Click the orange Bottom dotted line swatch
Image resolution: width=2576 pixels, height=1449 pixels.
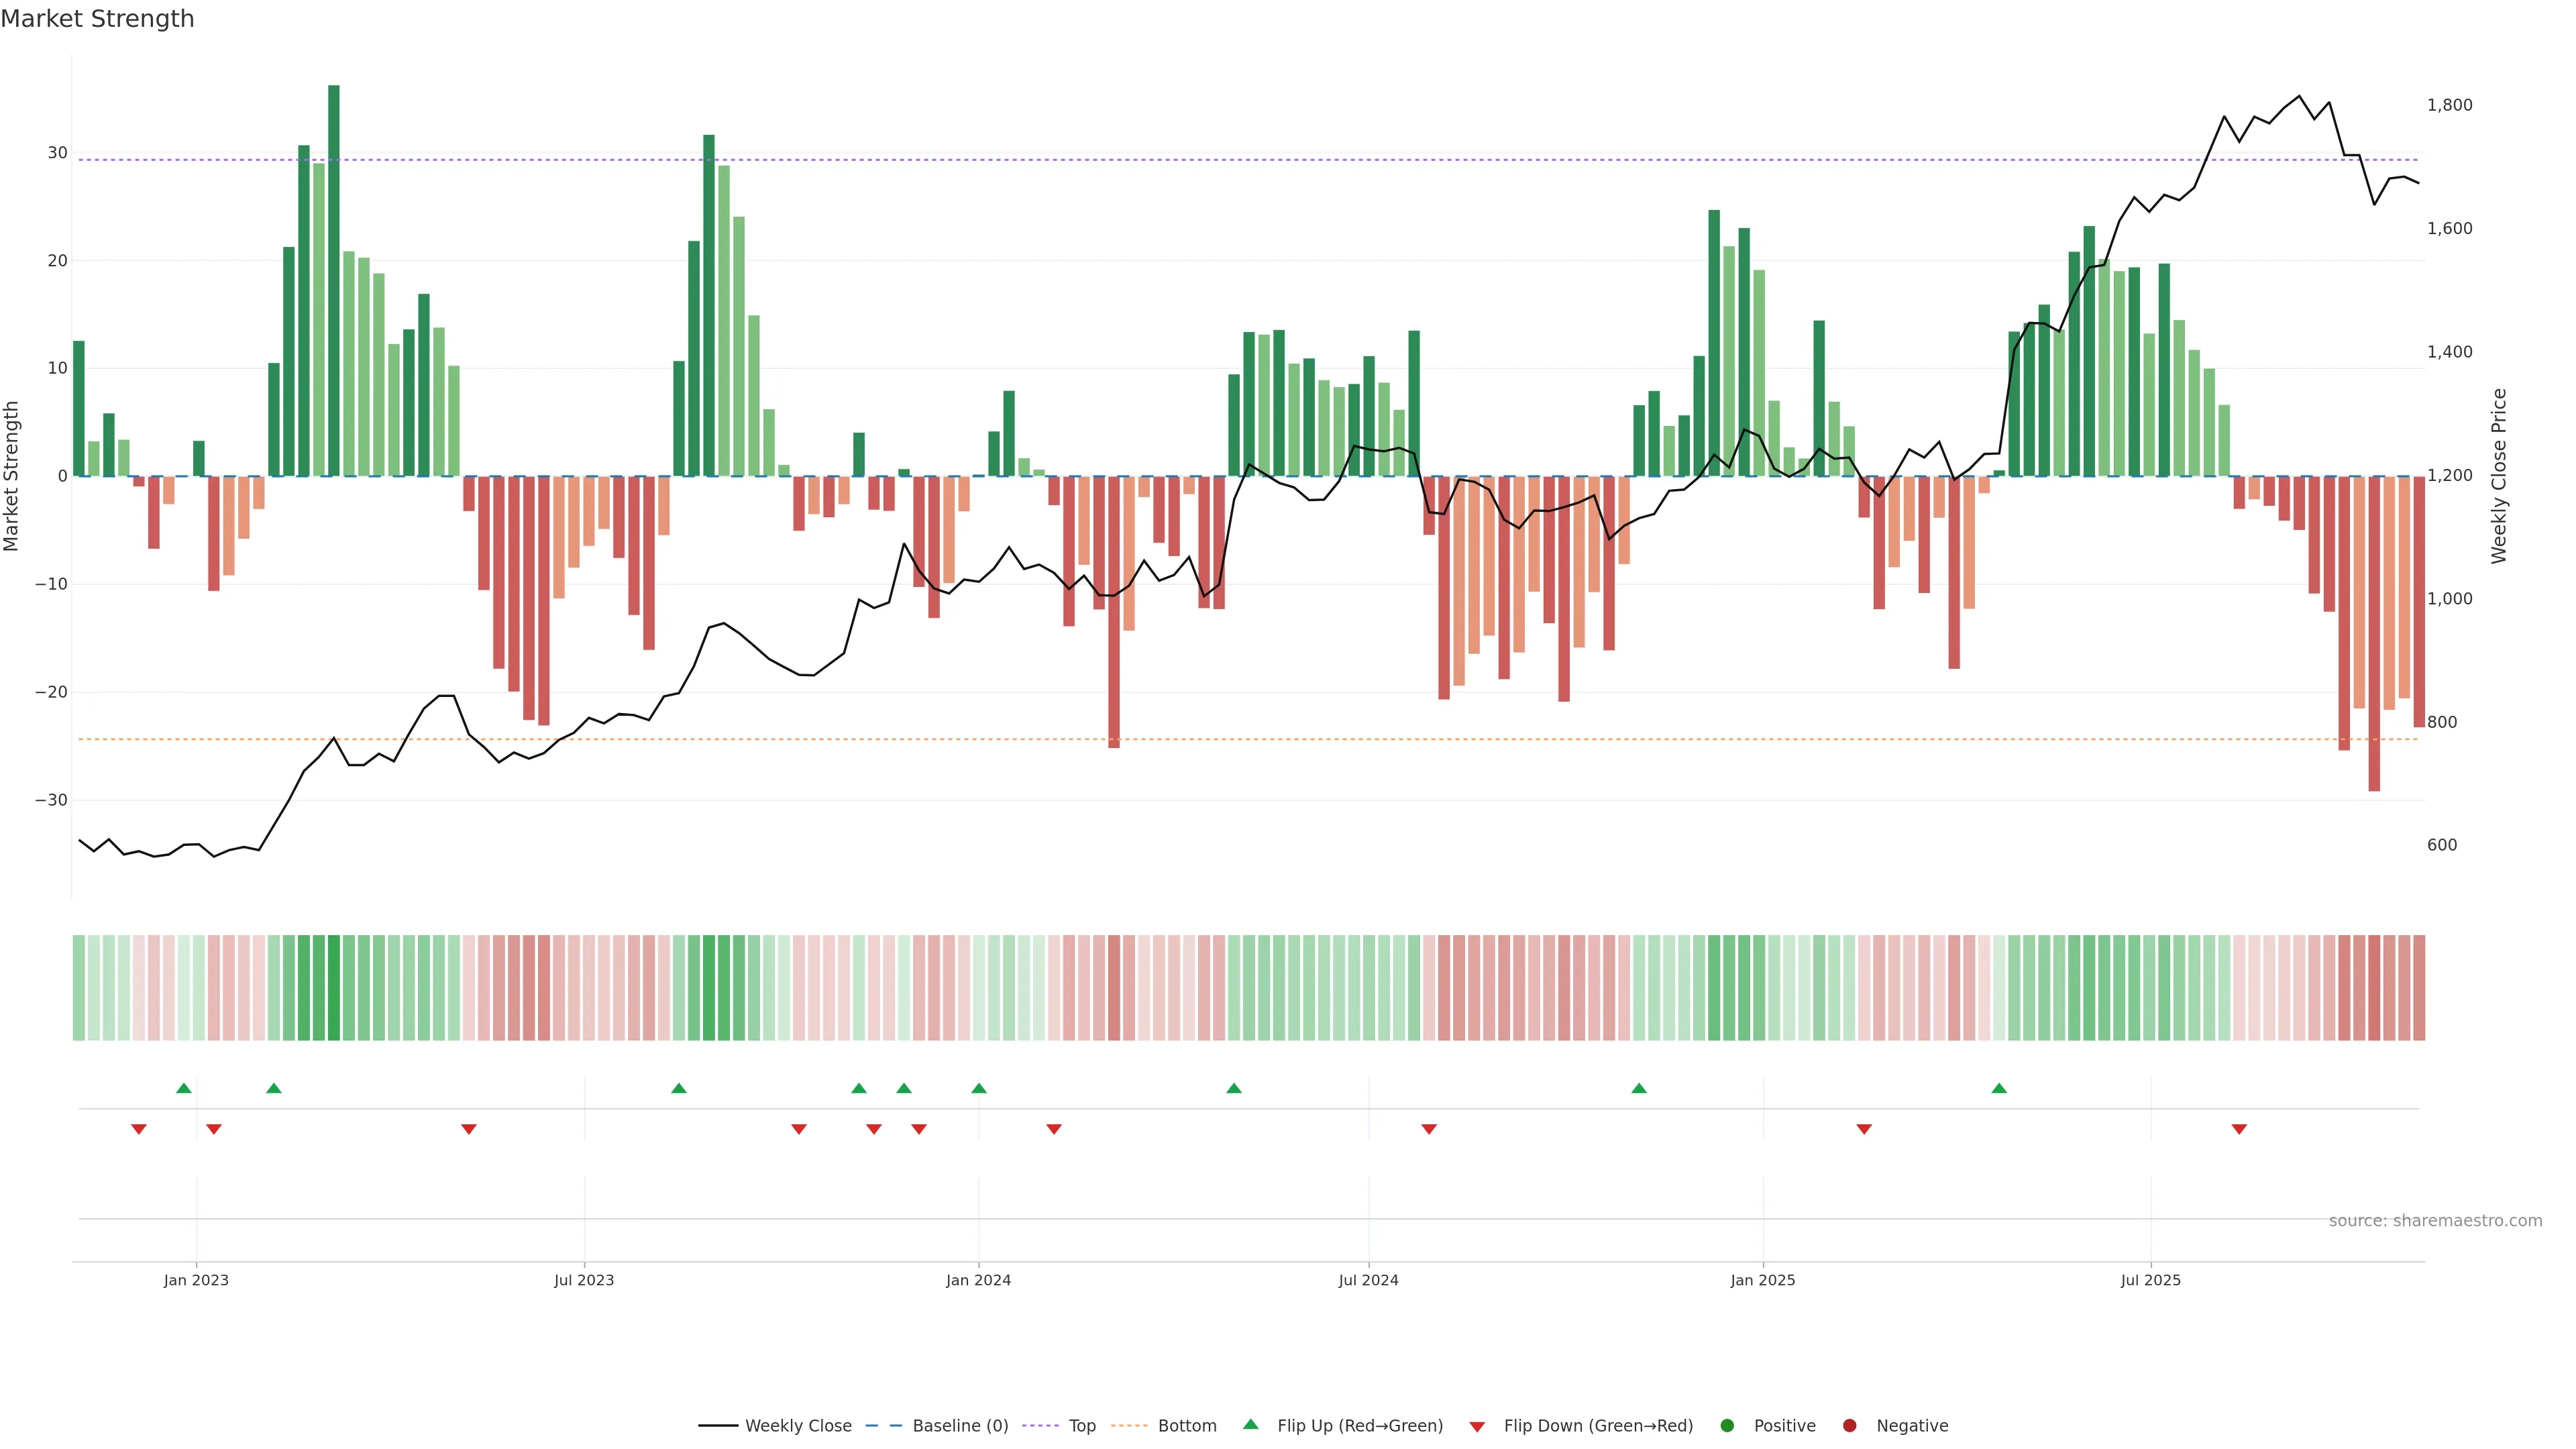[1129, 1425]
